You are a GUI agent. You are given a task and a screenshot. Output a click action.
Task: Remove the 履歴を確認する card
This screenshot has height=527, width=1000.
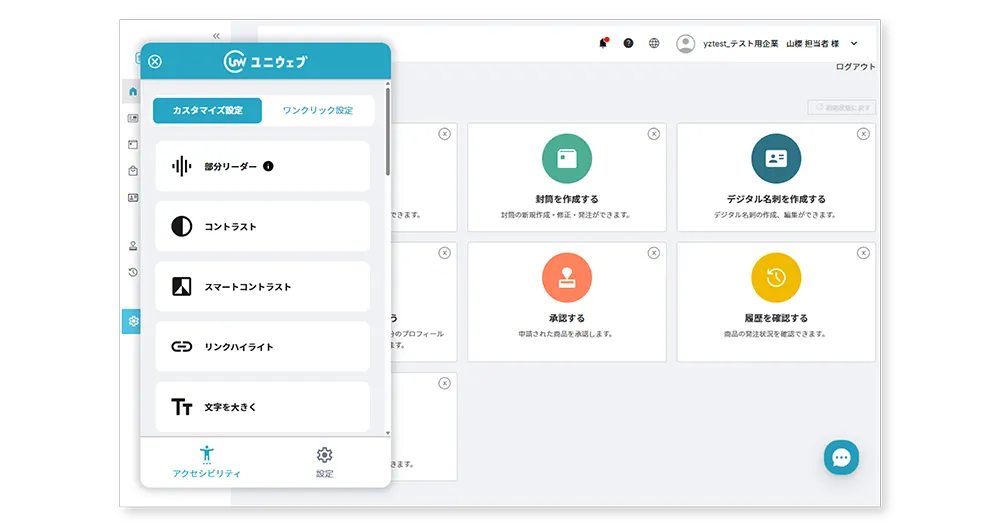coord(863,253)
